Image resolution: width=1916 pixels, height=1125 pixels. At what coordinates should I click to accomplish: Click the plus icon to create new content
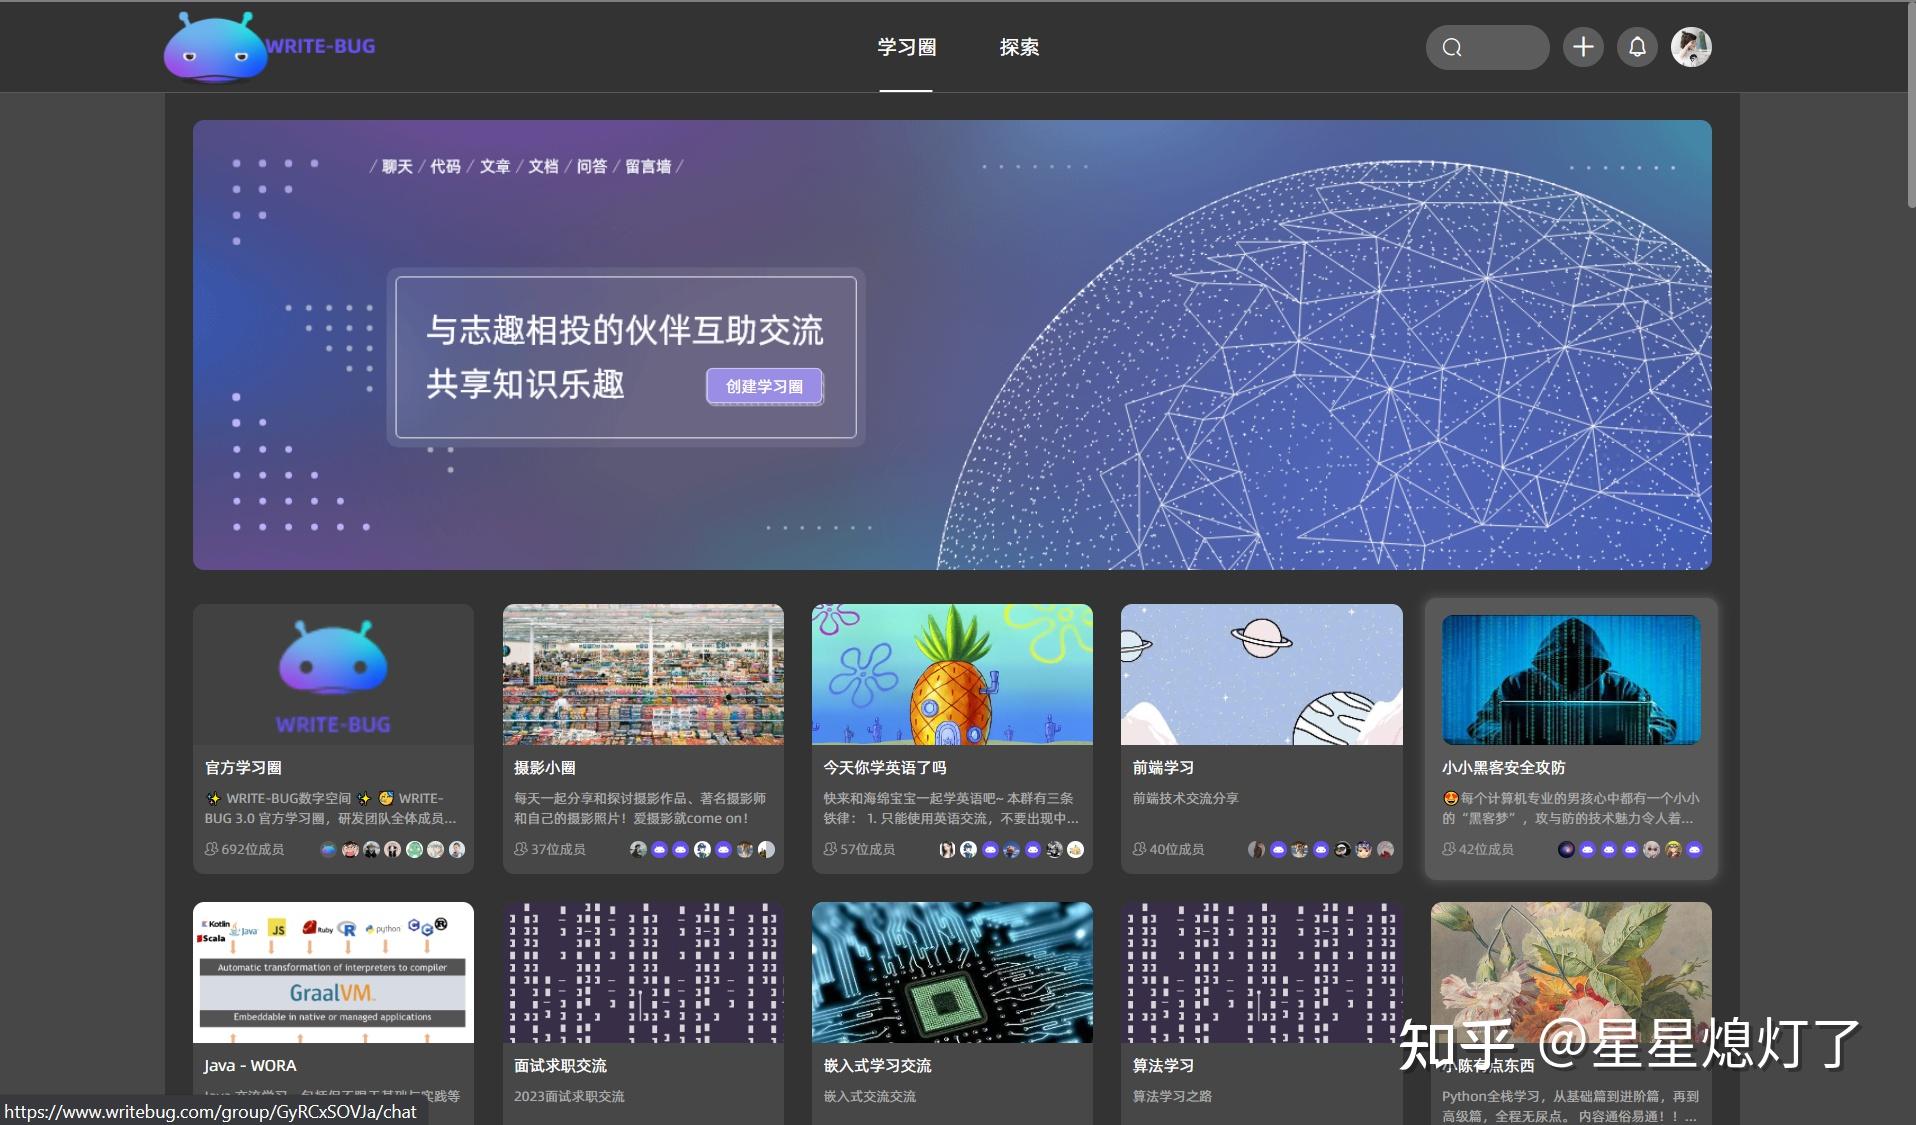pos(1583,46)
